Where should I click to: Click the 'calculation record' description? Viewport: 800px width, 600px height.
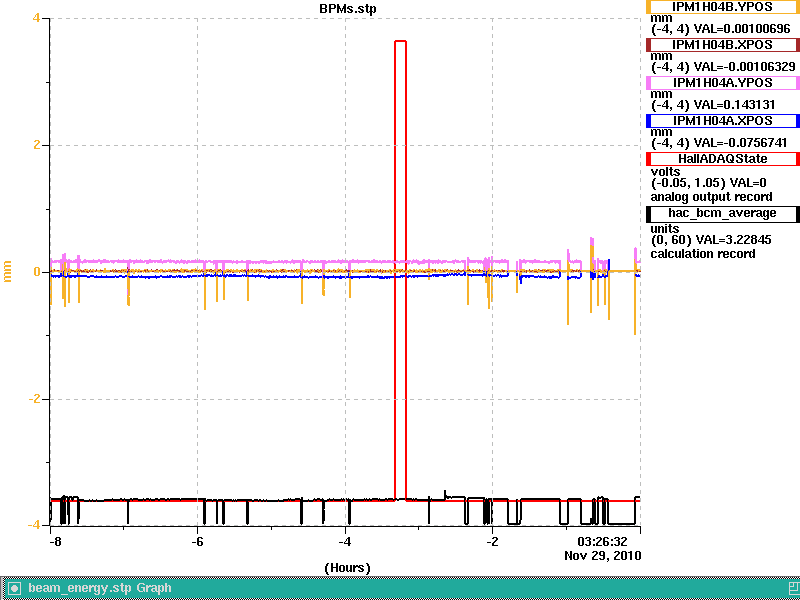pos(703,254)
